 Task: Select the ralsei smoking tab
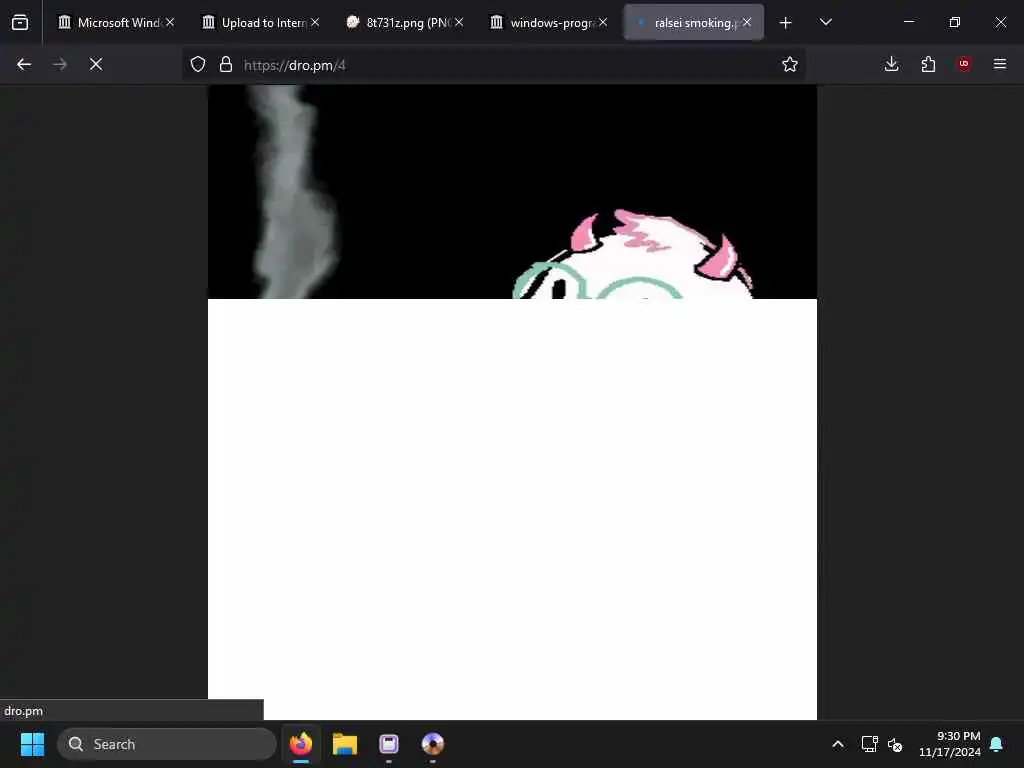[x=694, y=23]
